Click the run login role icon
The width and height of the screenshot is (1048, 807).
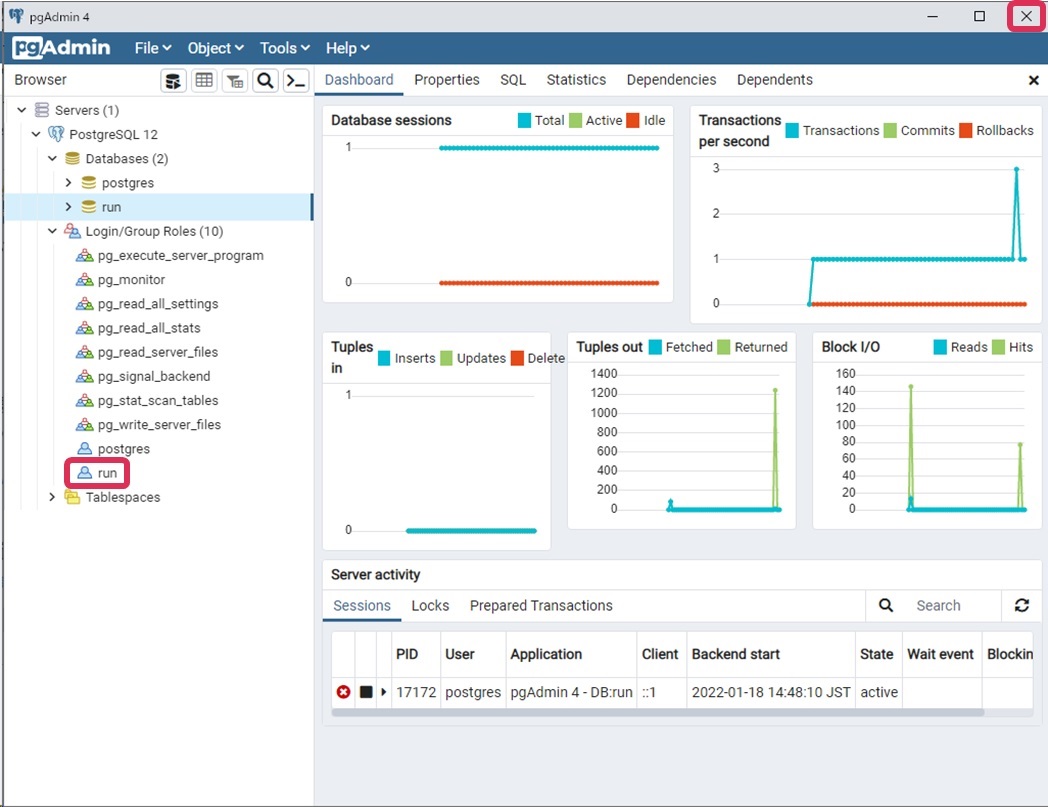point(84,473)
